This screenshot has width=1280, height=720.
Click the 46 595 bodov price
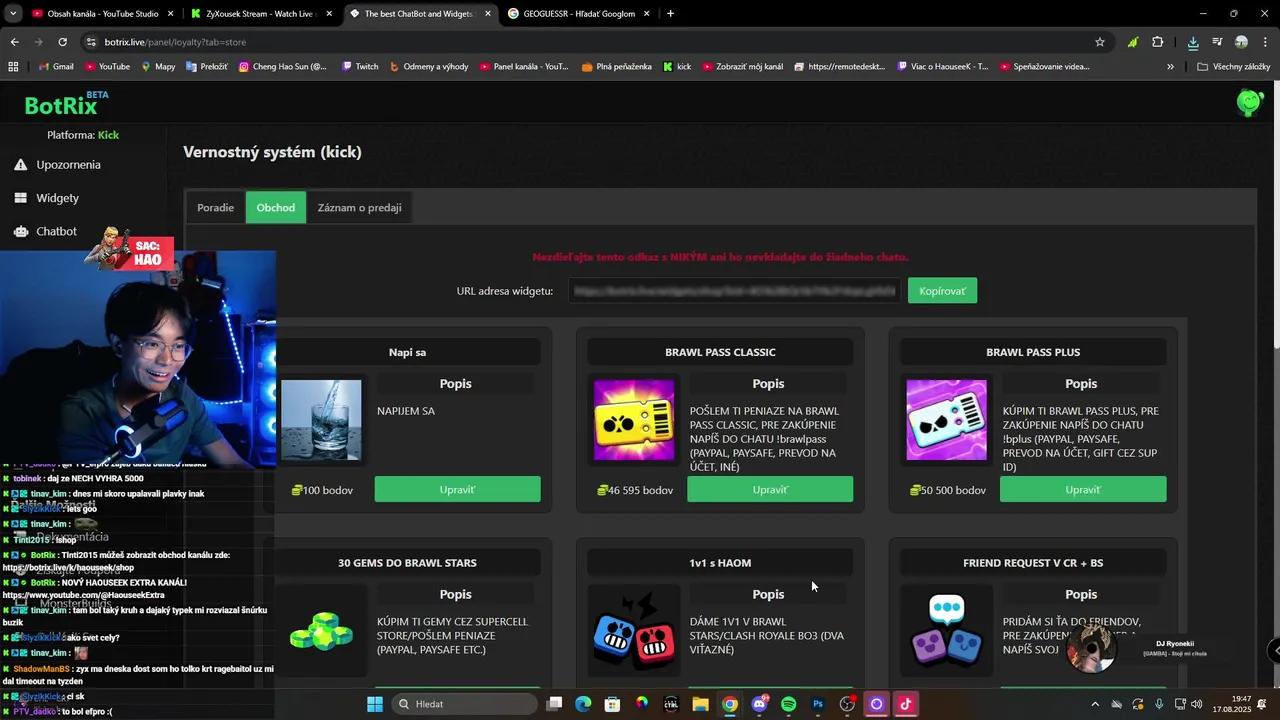coord(635,490)
